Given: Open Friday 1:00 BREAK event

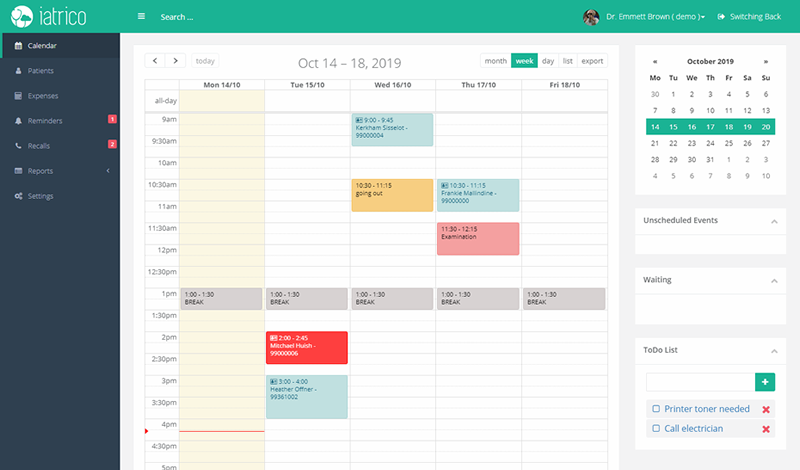Looking at the screenshot, I should [x=564, y=299].
